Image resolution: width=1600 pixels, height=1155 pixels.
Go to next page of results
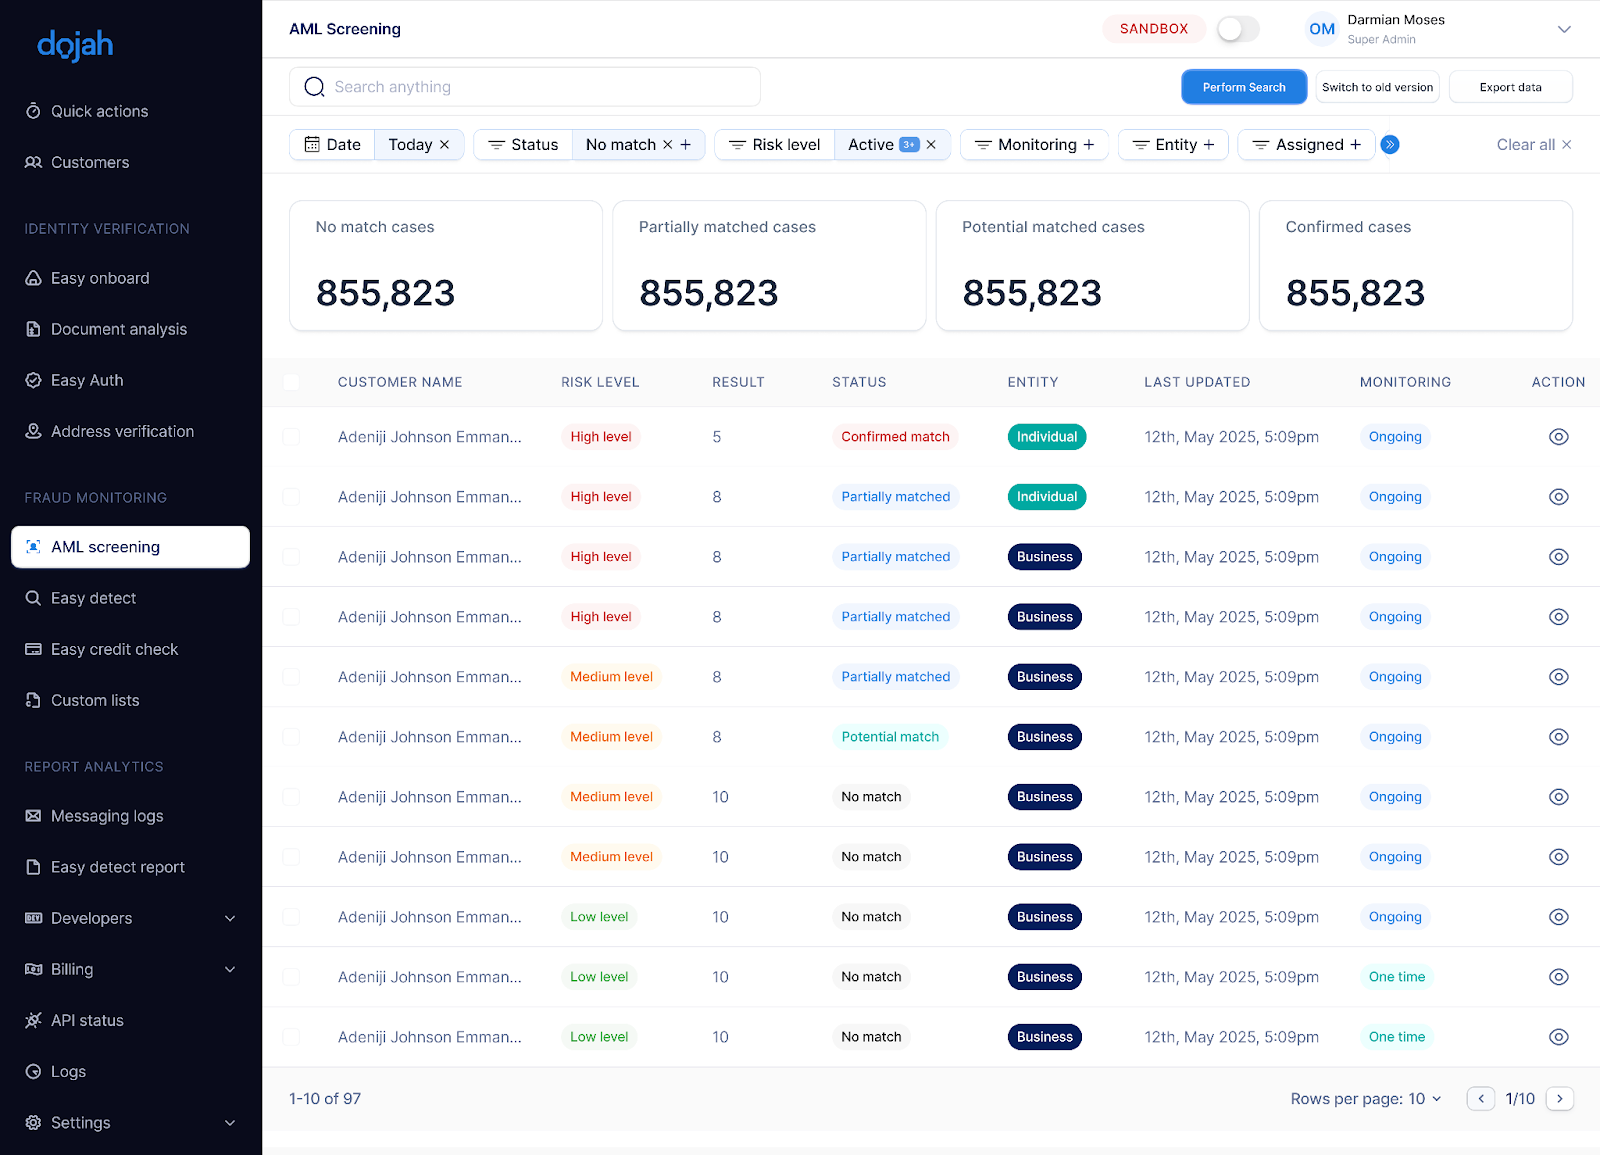1559,1099
